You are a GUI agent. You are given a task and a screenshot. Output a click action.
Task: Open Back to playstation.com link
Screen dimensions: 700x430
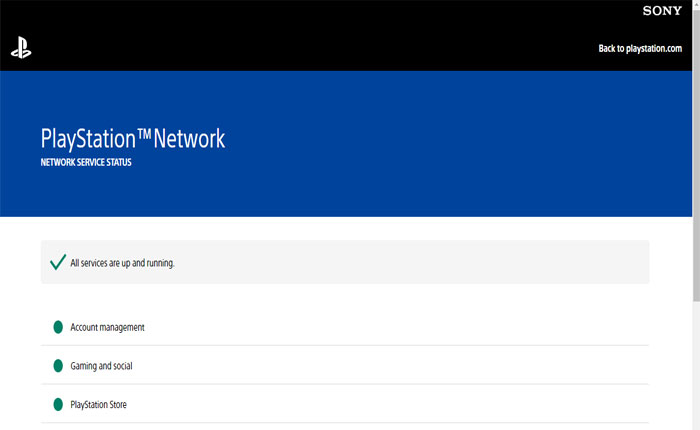pyautogui.click(x=640, y=48)
